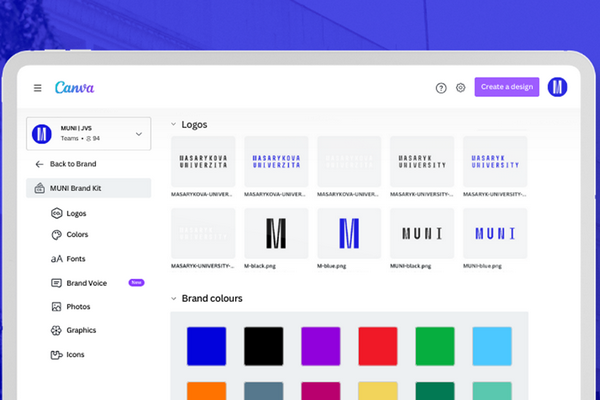Click the Icons cup icon
This screenshot has width=600, height=400.
click(57, 355)
